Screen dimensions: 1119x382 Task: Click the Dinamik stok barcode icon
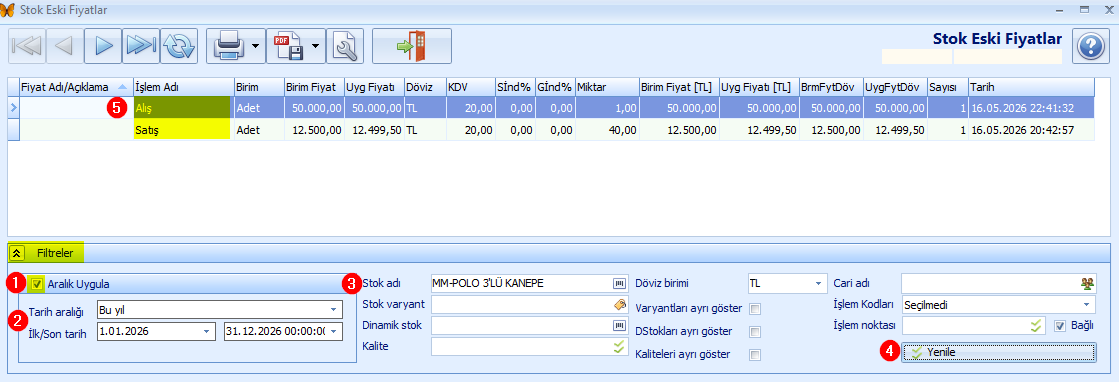click(x=619, y=326)
